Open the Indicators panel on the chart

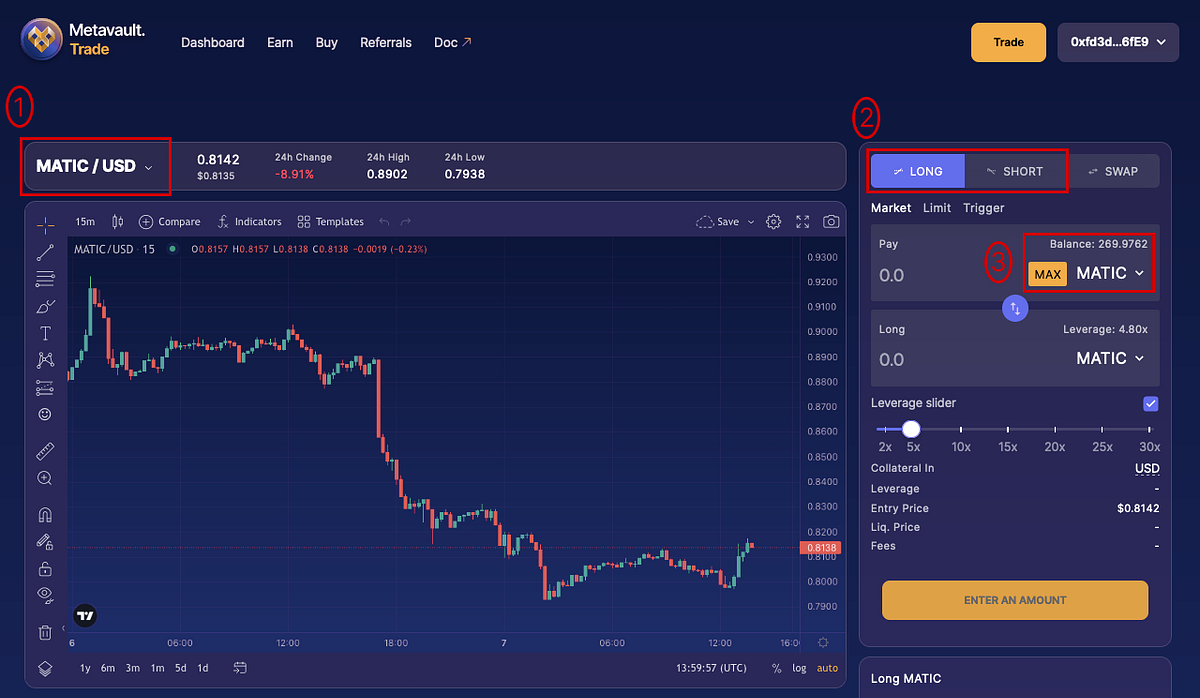(x=249, y=221)
